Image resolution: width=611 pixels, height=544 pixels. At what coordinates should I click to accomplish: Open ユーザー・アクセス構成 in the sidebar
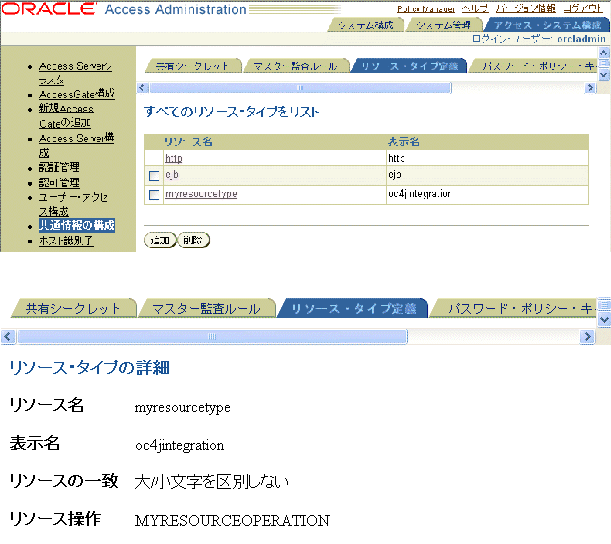pos(73,204)
